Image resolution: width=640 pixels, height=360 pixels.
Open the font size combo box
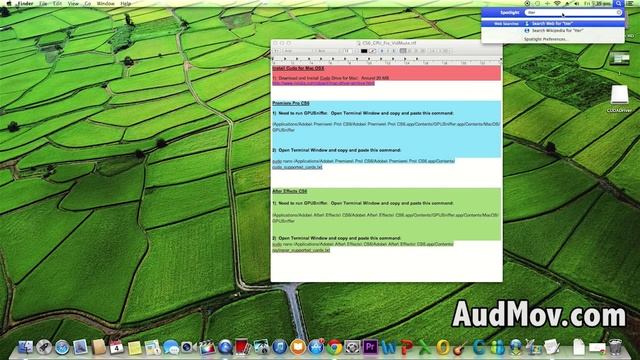pos(348,51)
